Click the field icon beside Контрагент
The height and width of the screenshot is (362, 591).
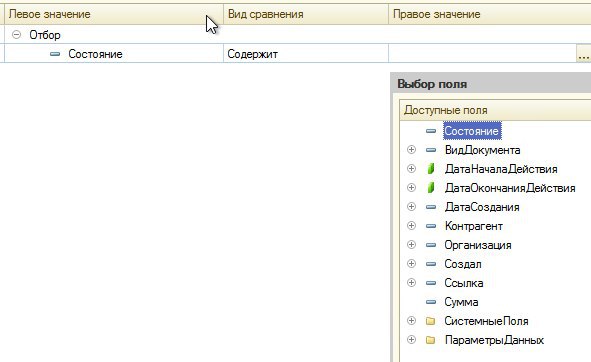(431, 225)
